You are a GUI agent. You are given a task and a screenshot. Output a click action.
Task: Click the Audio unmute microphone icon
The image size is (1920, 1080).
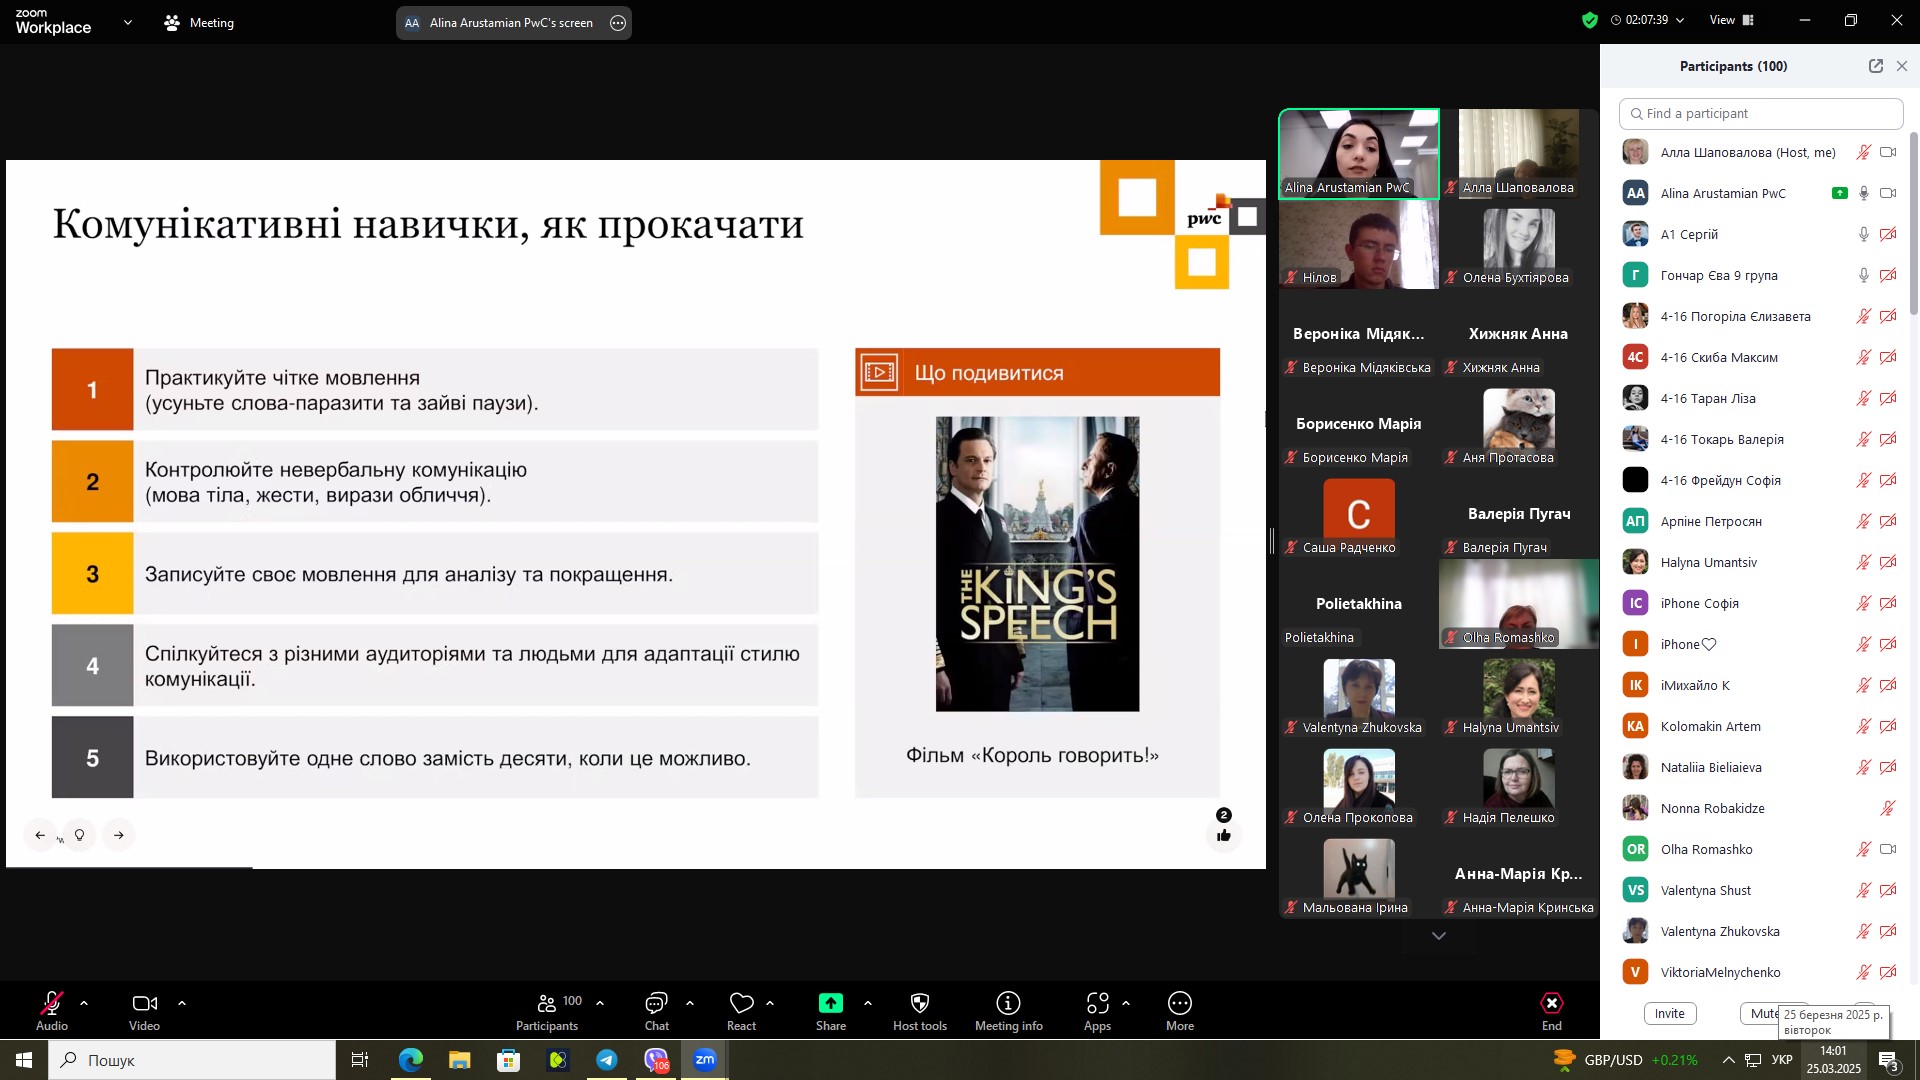click(52, 1003)
